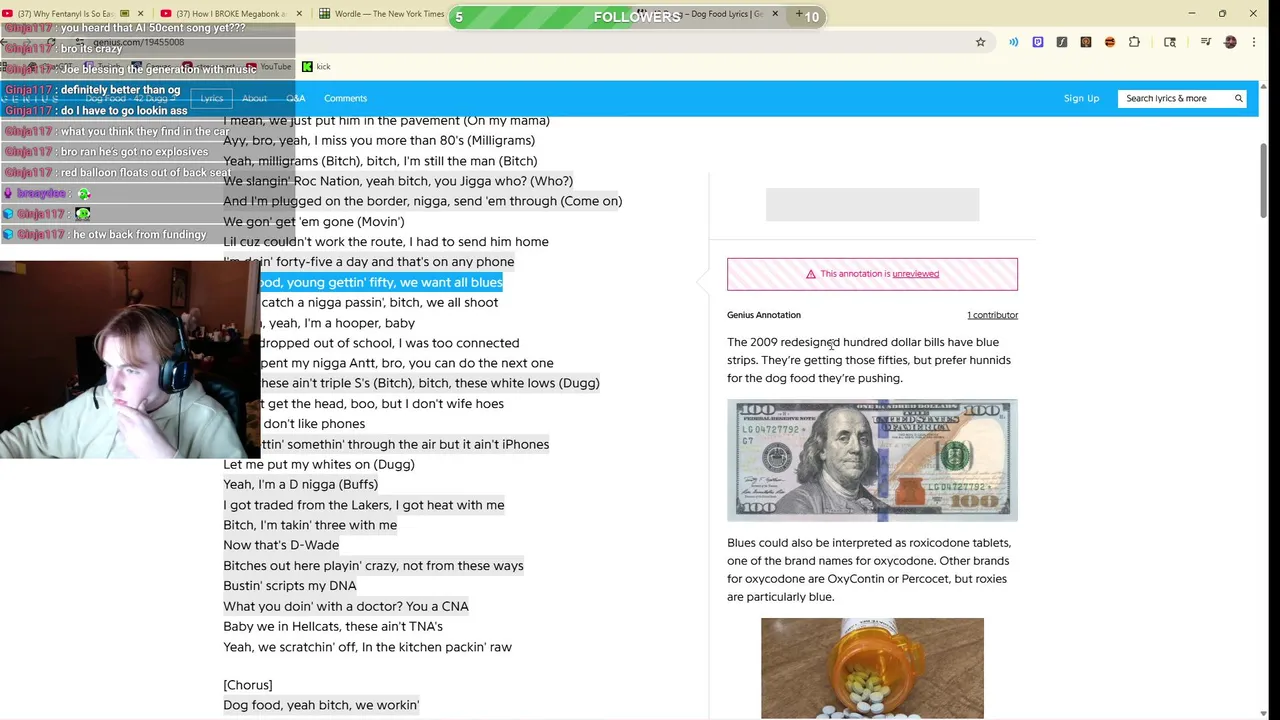Viewport: 1280px width, 720px height.
Task: Click the [Chorus] section label
Action: 247,685
